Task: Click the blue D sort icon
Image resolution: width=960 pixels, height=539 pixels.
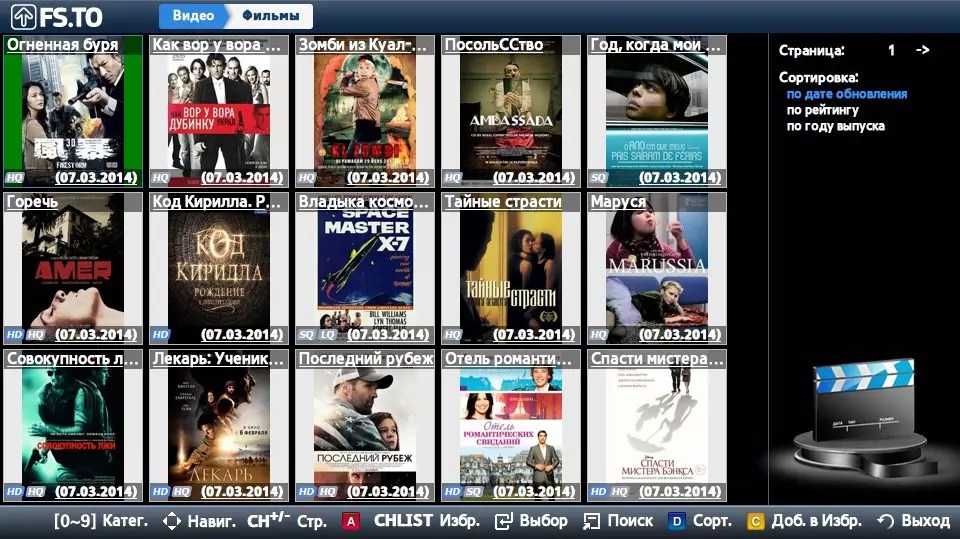Action: point(677,521)
